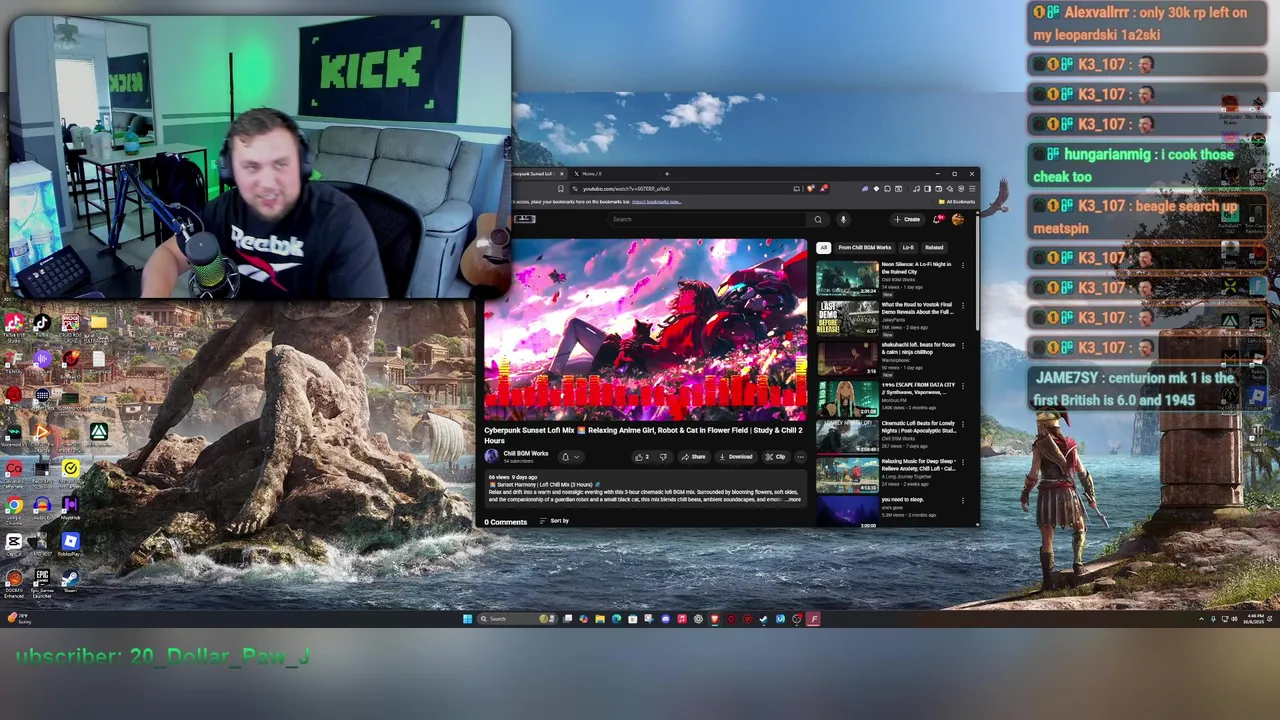Click the browser address bar URL

pyautogui.click(x=626, y=189)
